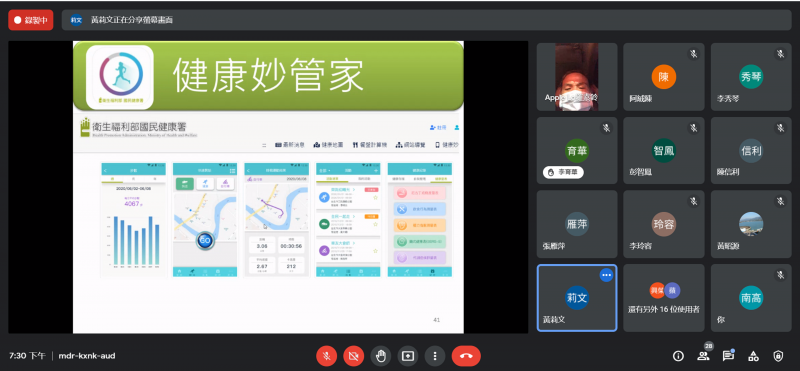Click the live video tile labeled Apple
800x371 pixels.
point(577,77)
